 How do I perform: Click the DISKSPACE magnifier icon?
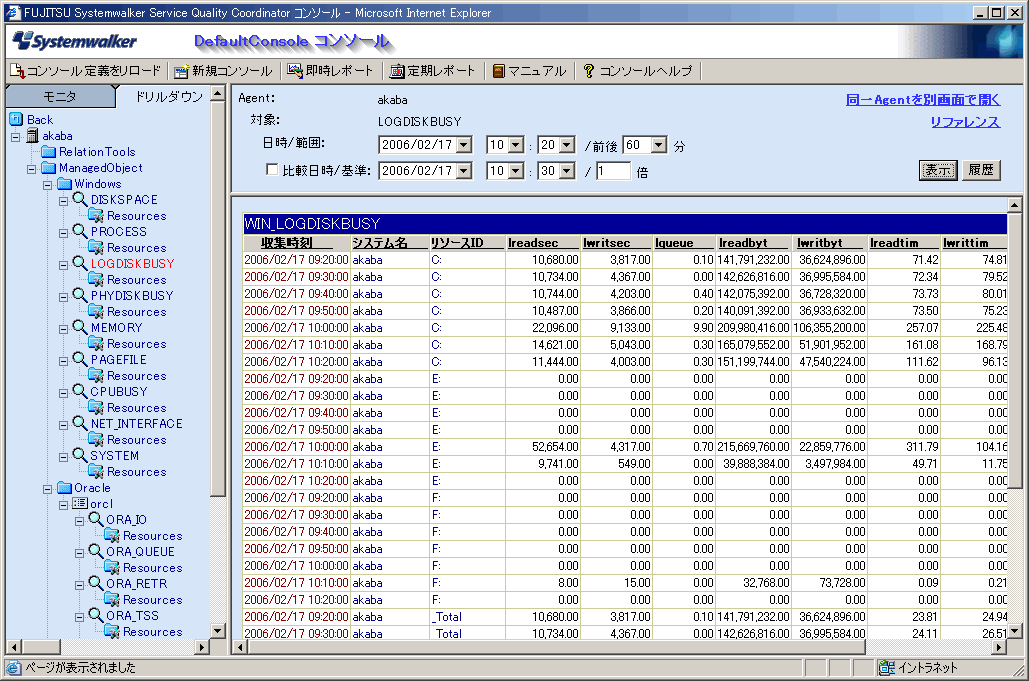pos(80,199)
